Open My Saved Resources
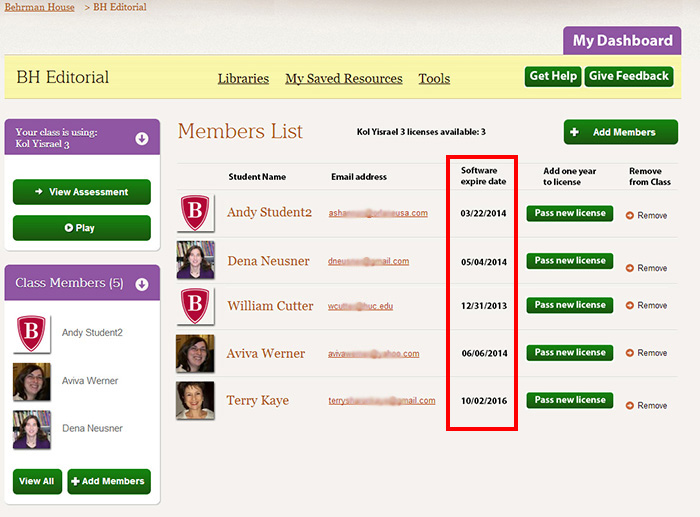 pos(344,79)
